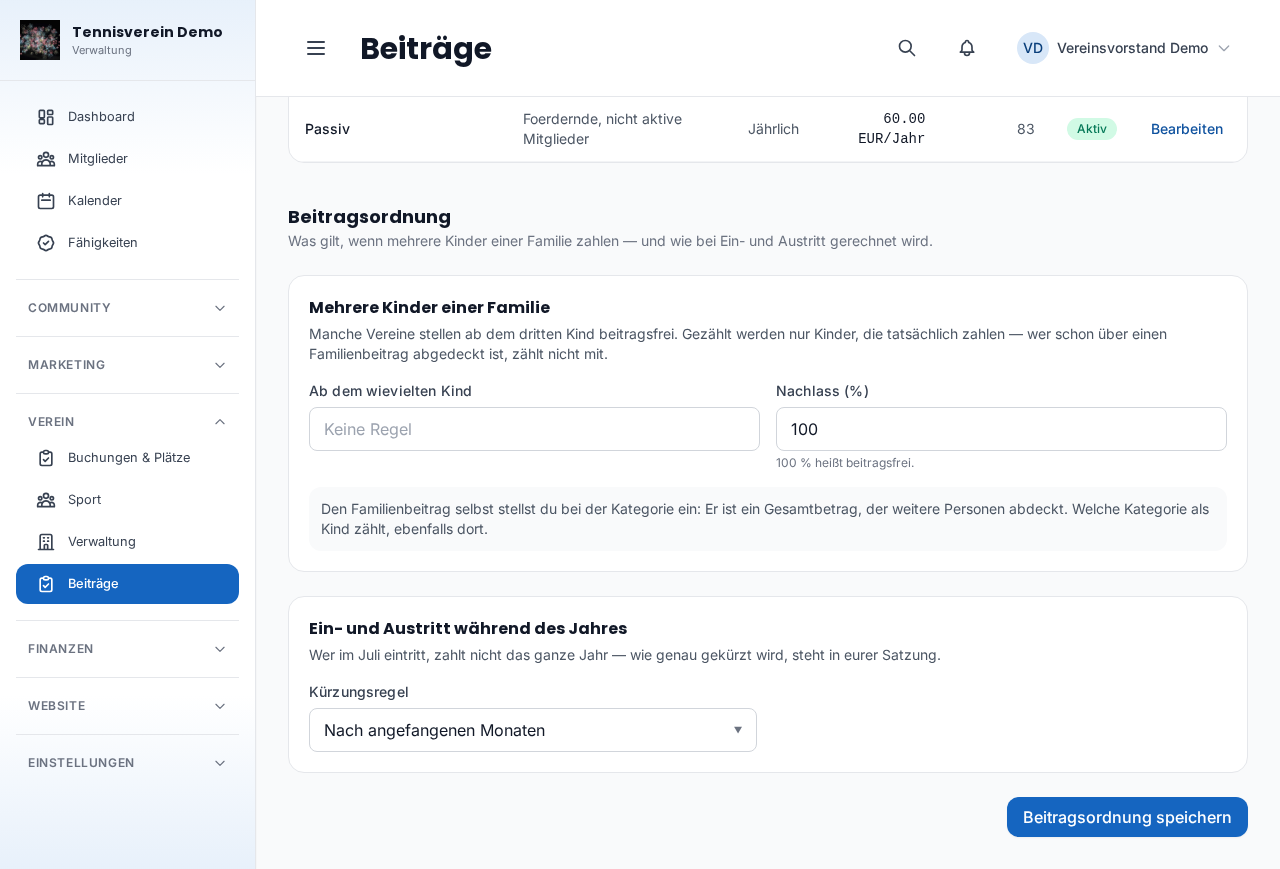Click the Verwaltung building icon
The image size is (1280, 869).
[46, 542]
